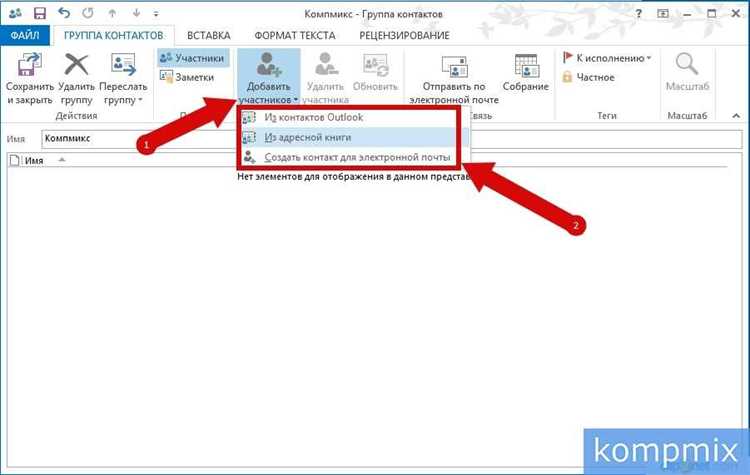Click the document icon column header
The image size is (750, 475).
[x=15, y=160]
